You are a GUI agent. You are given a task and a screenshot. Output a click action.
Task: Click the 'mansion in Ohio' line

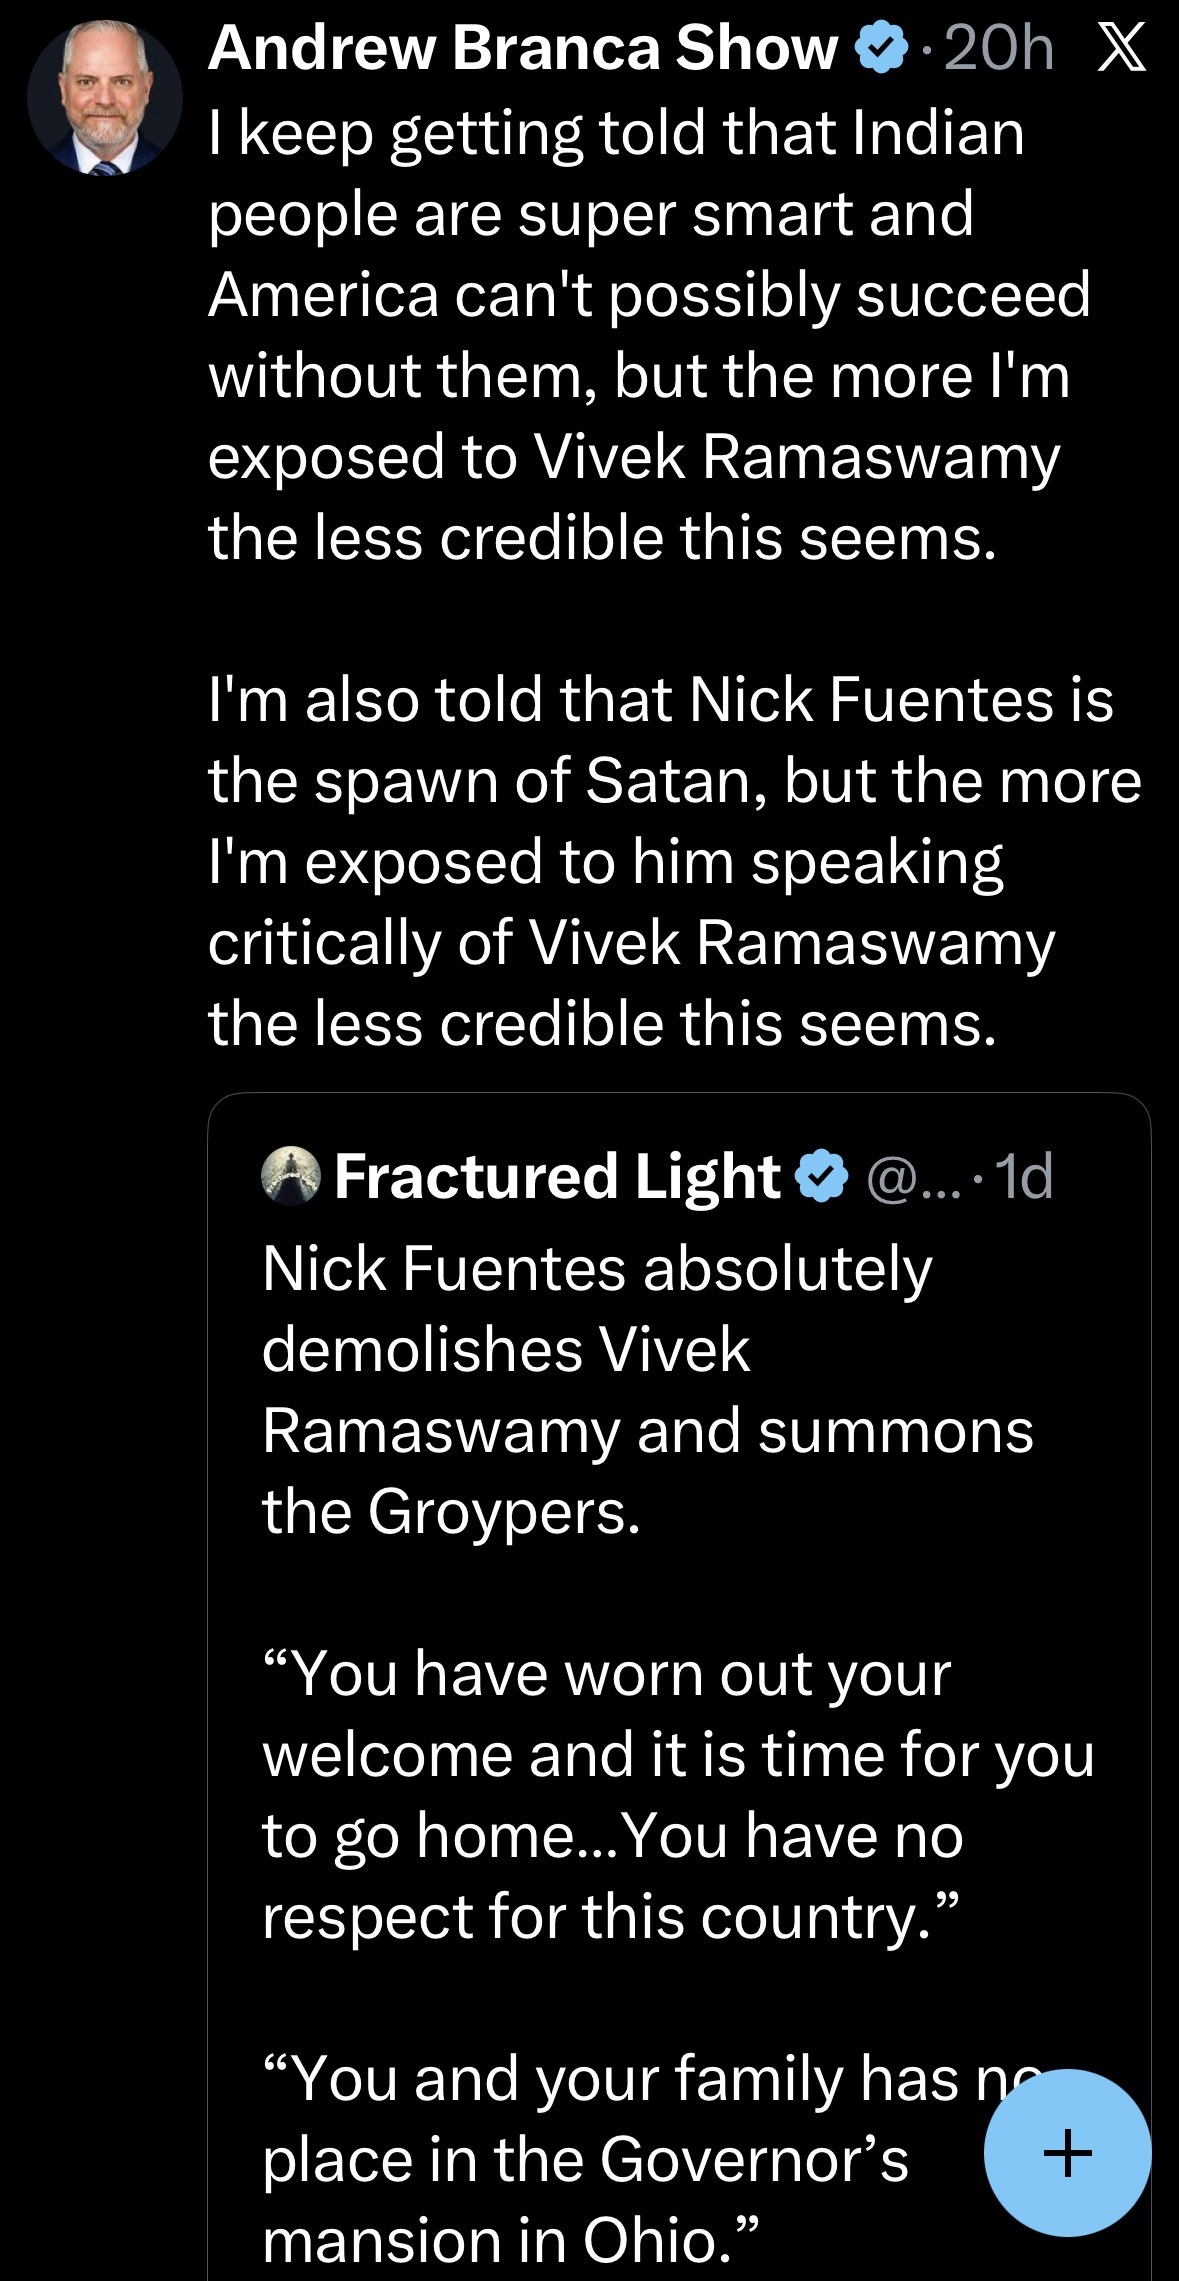510,2240
